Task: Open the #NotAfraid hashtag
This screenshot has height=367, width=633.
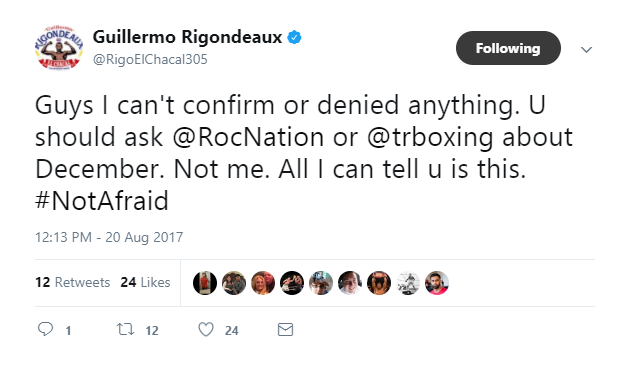Action: pyautogui.click(x=102, y=201)
